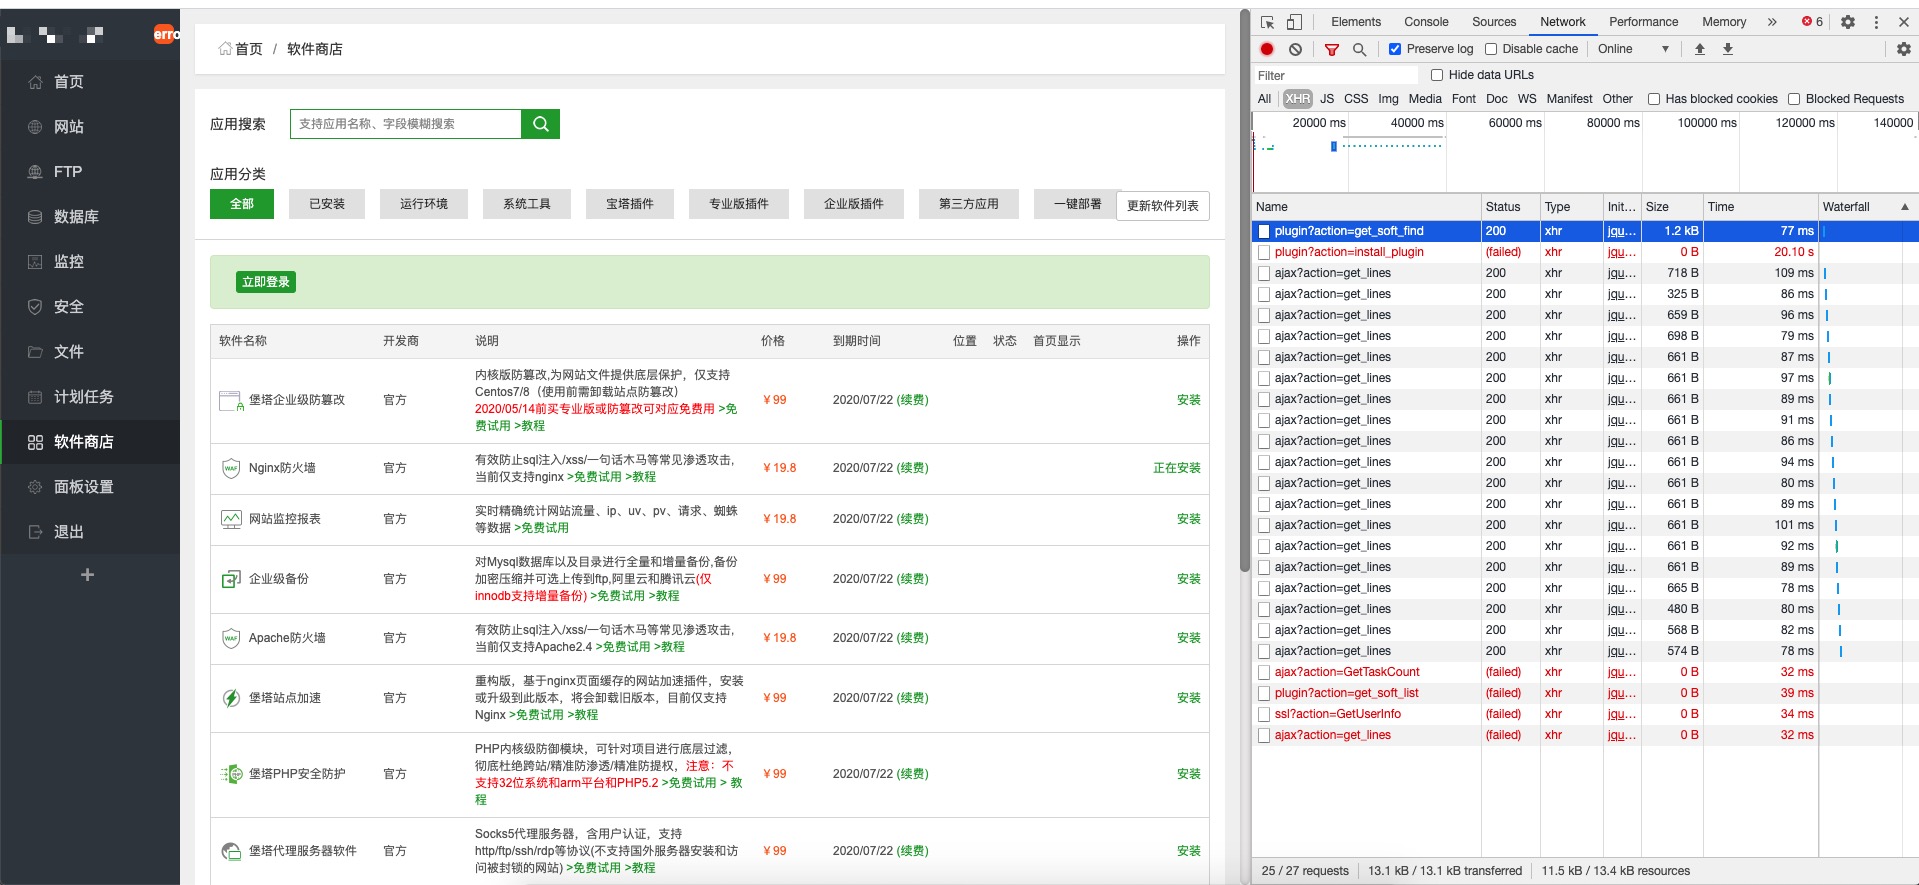The width and height of the screenshot is (1919, 885).
Task: Select the XHR request type filter
Action: point(1297,99)
